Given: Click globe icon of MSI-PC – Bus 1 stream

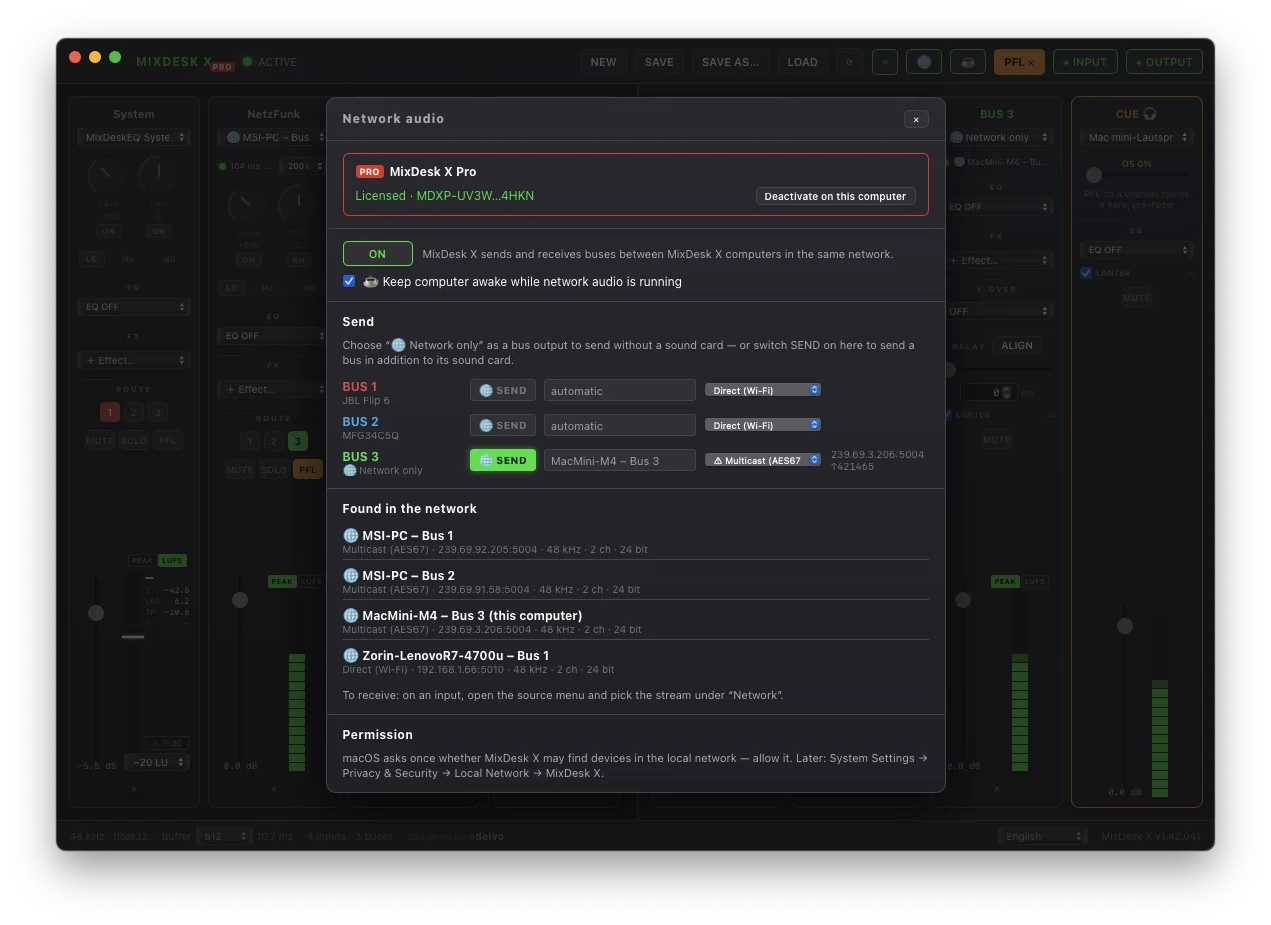Looking at the screenshot, I should pos(350,535).
